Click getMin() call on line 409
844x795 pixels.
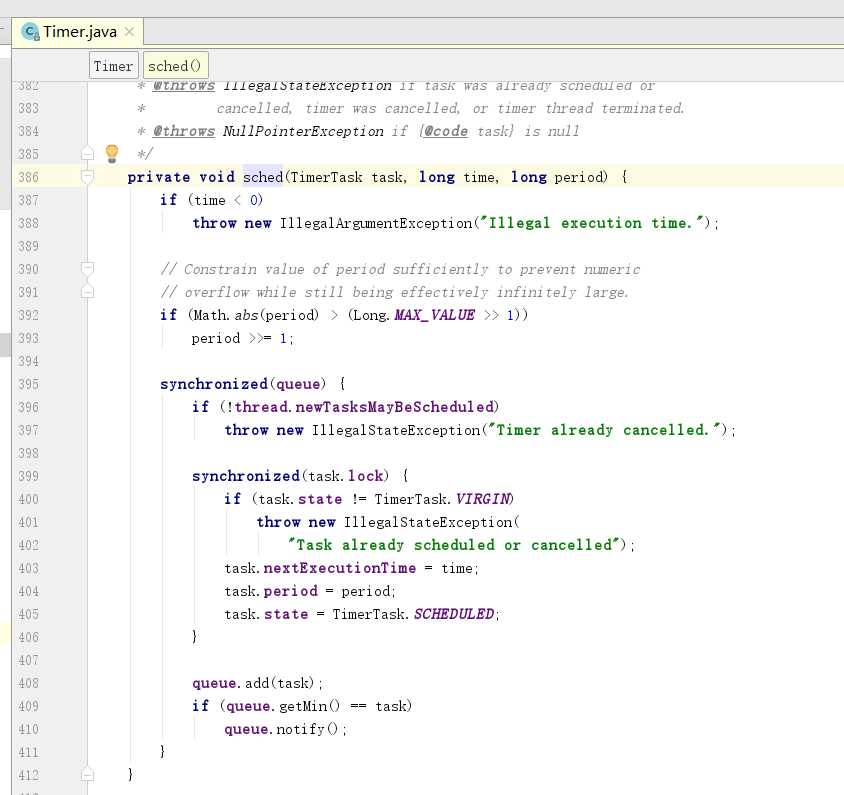click(310, 706)
